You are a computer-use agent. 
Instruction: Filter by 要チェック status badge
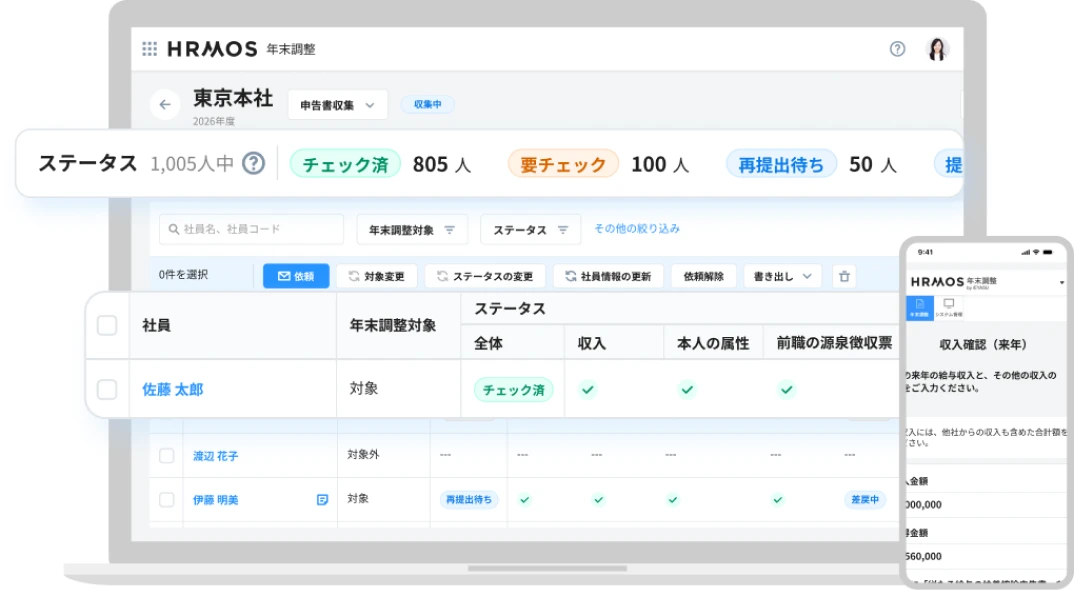[563, 164]
